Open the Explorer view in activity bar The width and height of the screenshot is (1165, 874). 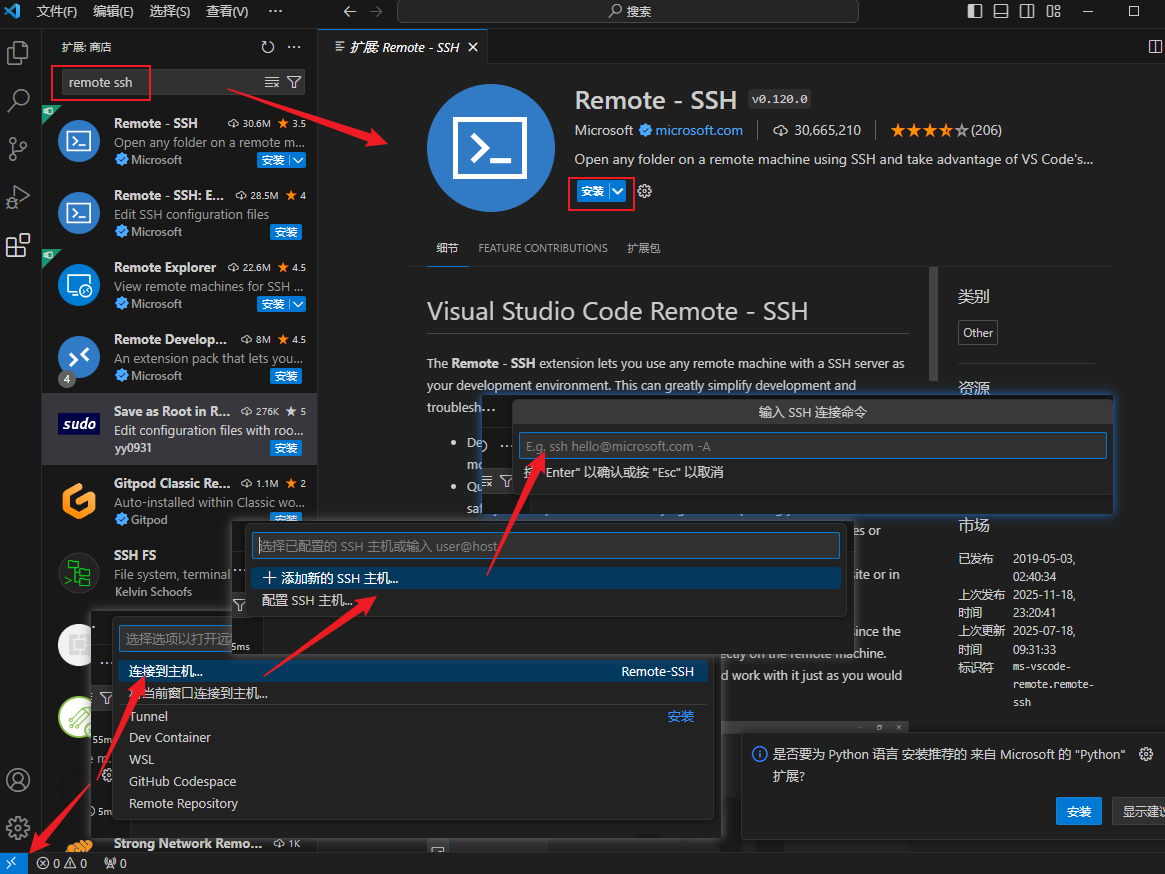click(x=18, y=54)
